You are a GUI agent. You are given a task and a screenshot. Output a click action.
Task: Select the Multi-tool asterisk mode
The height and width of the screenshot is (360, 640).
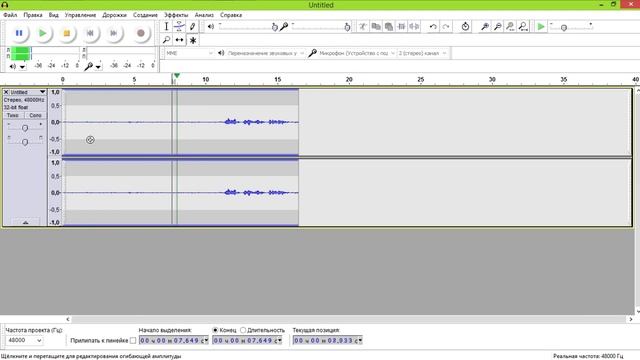tap(193, 40)
